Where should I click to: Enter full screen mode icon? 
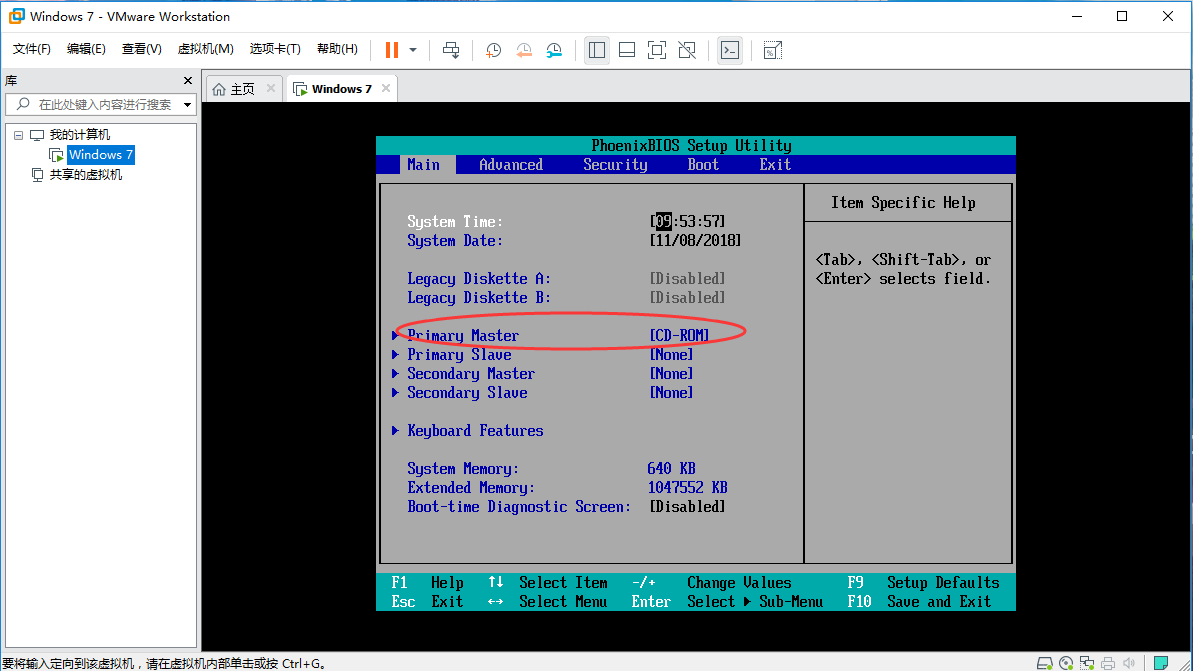(657, 50)
